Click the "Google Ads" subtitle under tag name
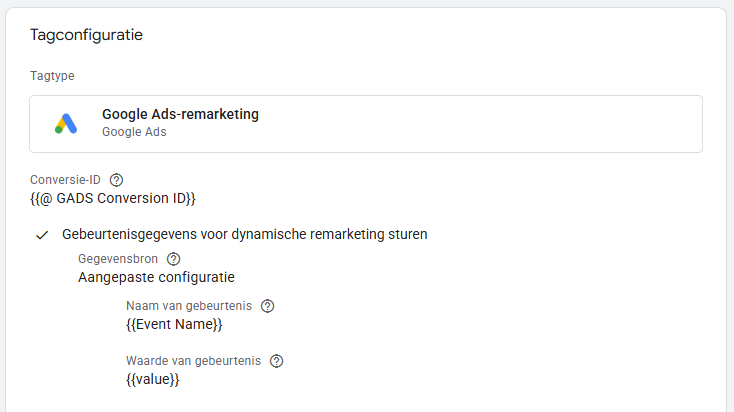Image resolution: width=734 pixels, height=412 pixels. click(x=134, y=132)
